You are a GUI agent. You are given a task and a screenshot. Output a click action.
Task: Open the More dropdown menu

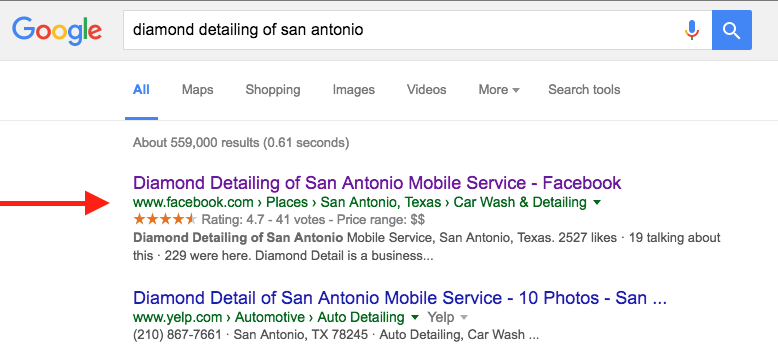pos(499,90)
